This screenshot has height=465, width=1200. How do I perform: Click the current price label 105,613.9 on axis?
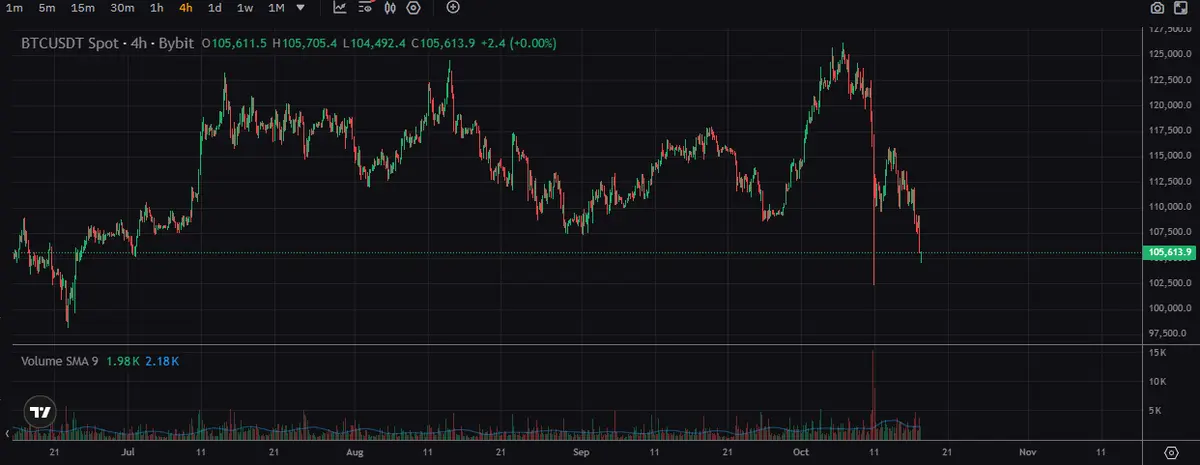click(x=1169, y=254)
